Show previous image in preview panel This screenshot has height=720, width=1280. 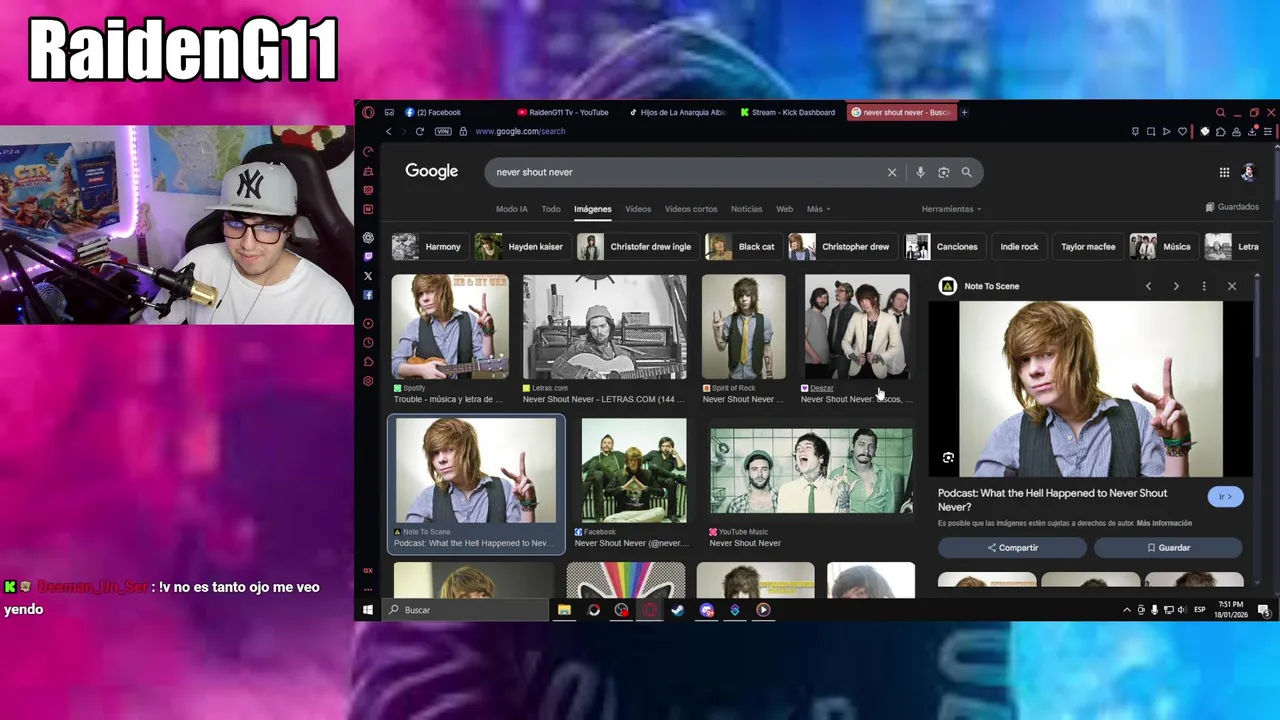click(x=1148, y=286)
